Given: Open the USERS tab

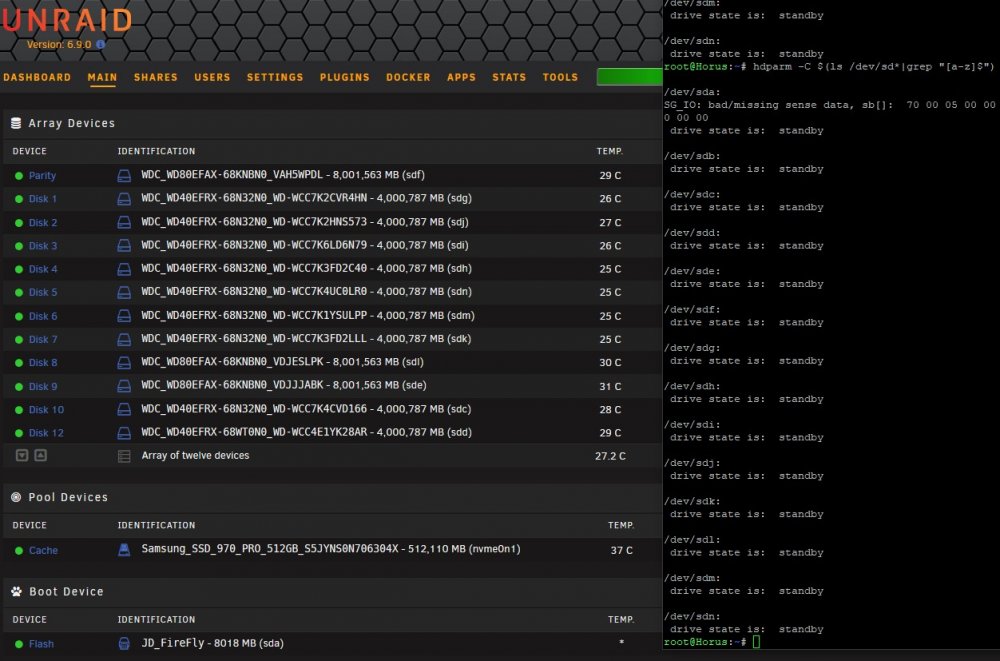Looking at the screenshot, I should pos(212,77).
